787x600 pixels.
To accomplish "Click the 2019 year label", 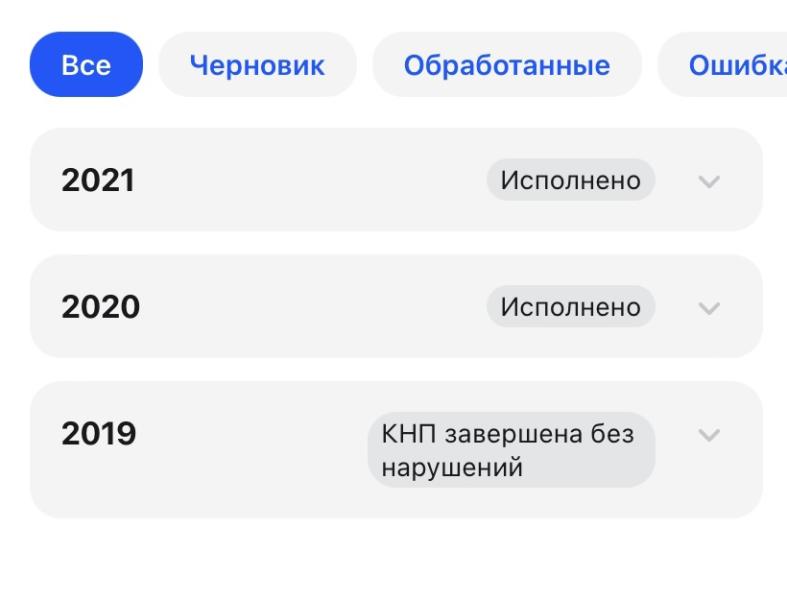I will pyautogui.click(x=99, y=435).
